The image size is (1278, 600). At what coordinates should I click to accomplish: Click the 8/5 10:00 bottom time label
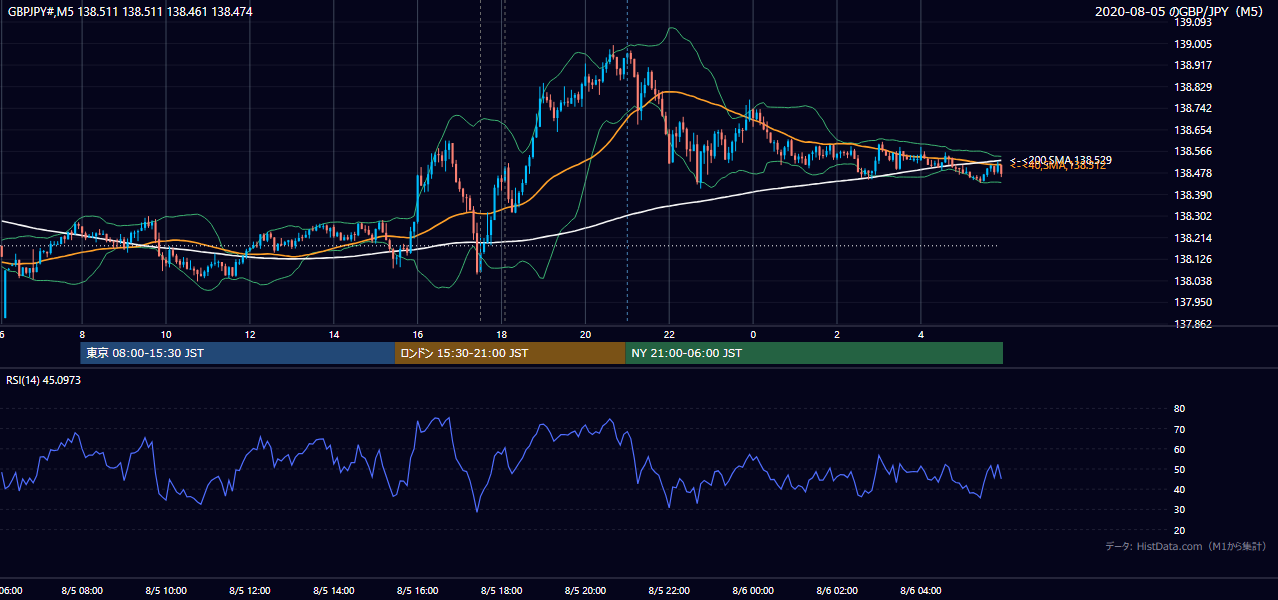[166, 591]
